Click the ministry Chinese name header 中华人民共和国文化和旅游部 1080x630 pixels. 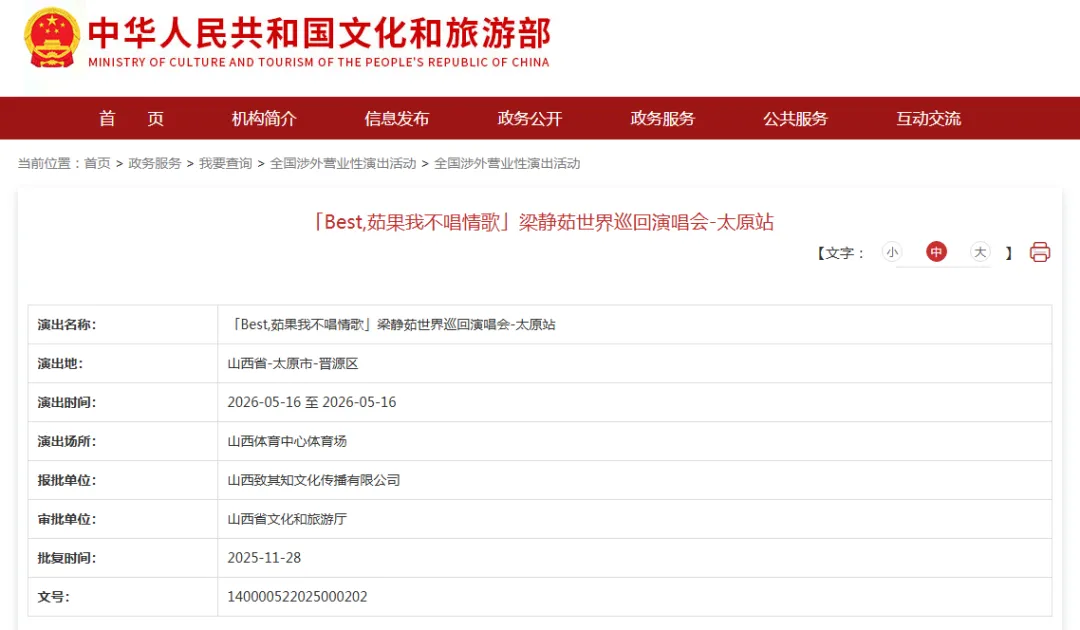(320, 33)
